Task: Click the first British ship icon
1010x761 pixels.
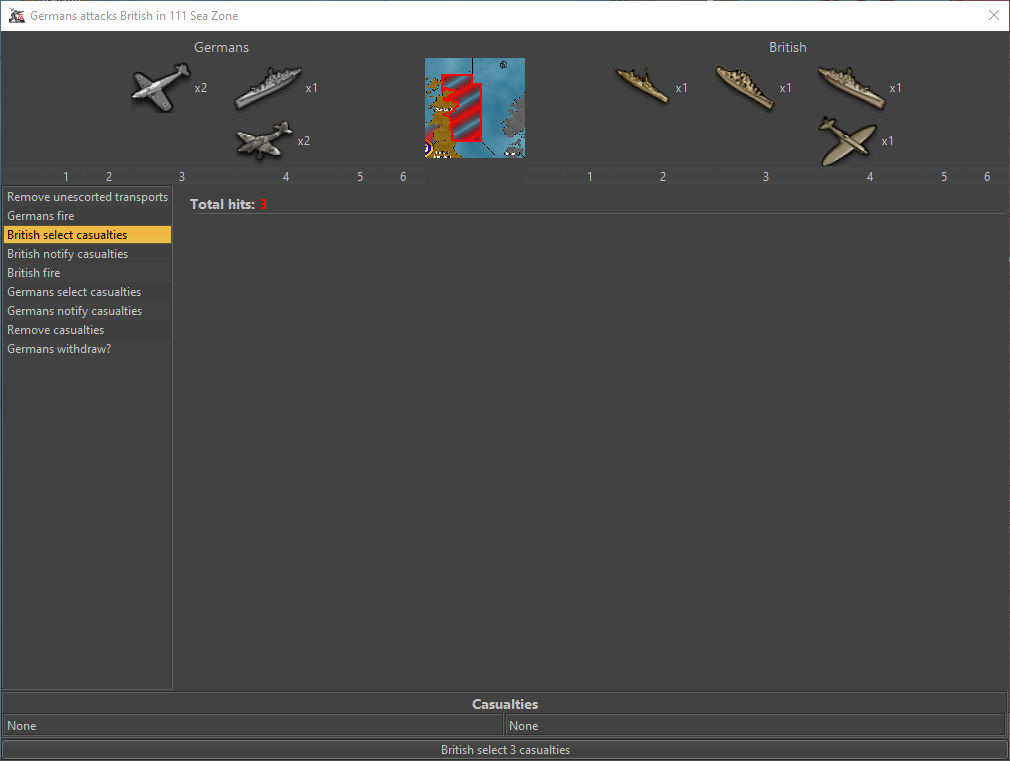Action: pos(642,86)
